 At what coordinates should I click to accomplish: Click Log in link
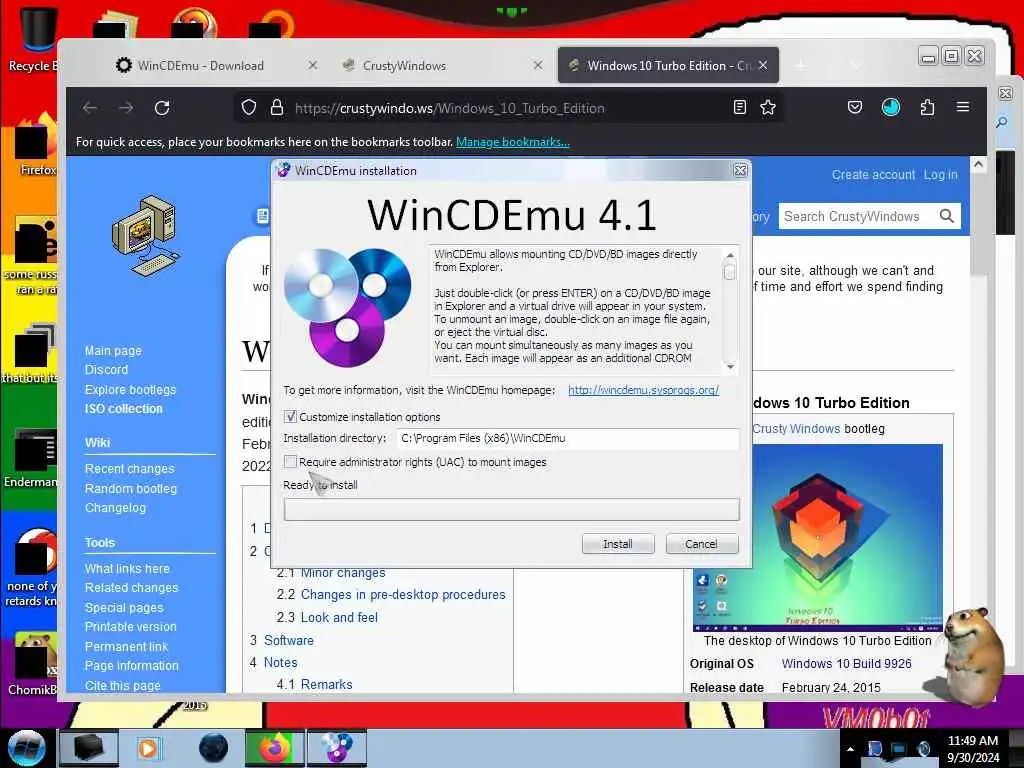(x=940, y=174)
